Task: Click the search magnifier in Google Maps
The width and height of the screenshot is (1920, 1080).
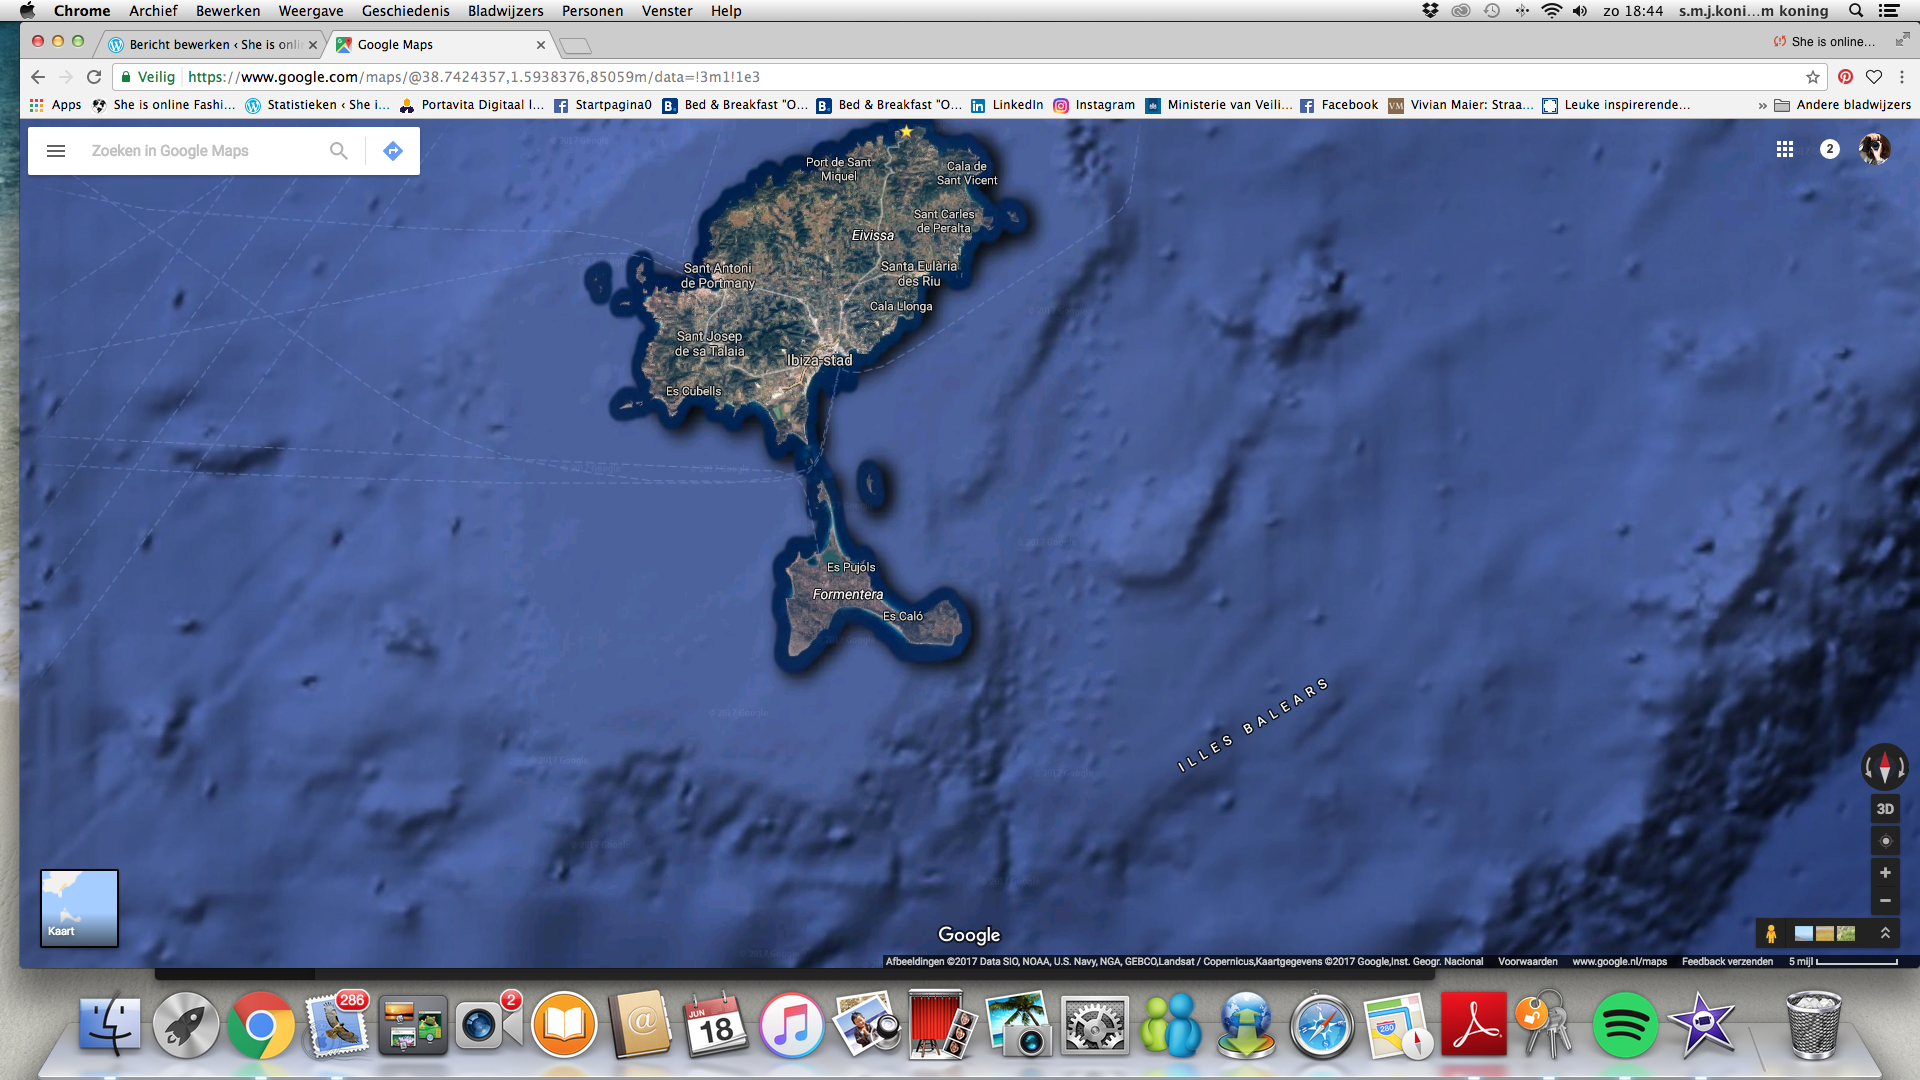Action: pos(339,151)
